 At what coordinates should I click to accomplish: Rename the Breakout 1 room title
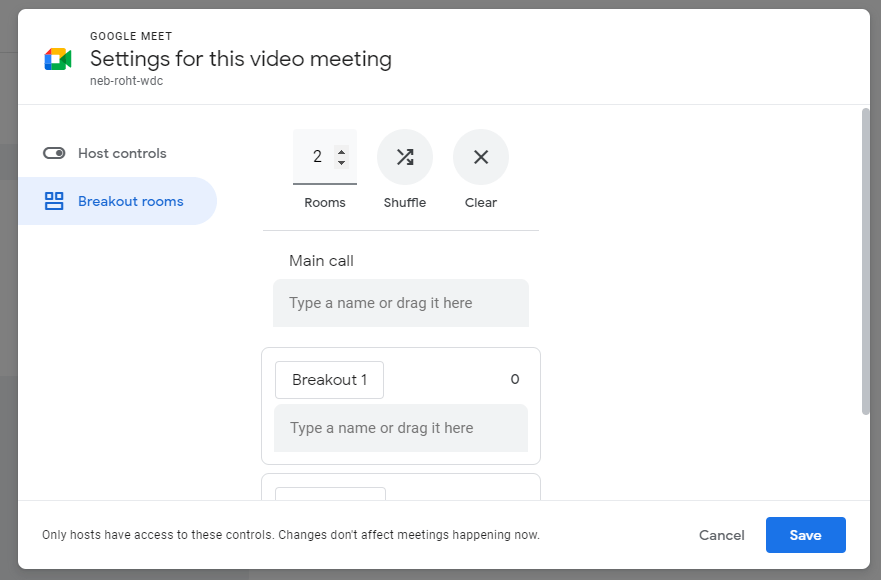329,380
